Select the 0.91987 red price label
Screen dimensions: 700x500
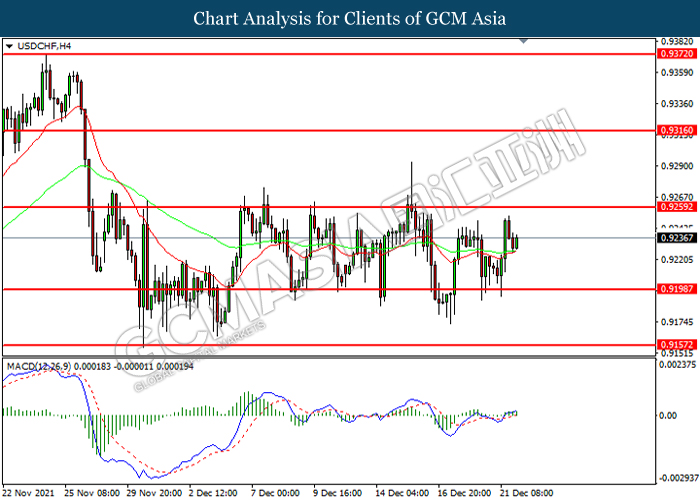click(676, 289)
